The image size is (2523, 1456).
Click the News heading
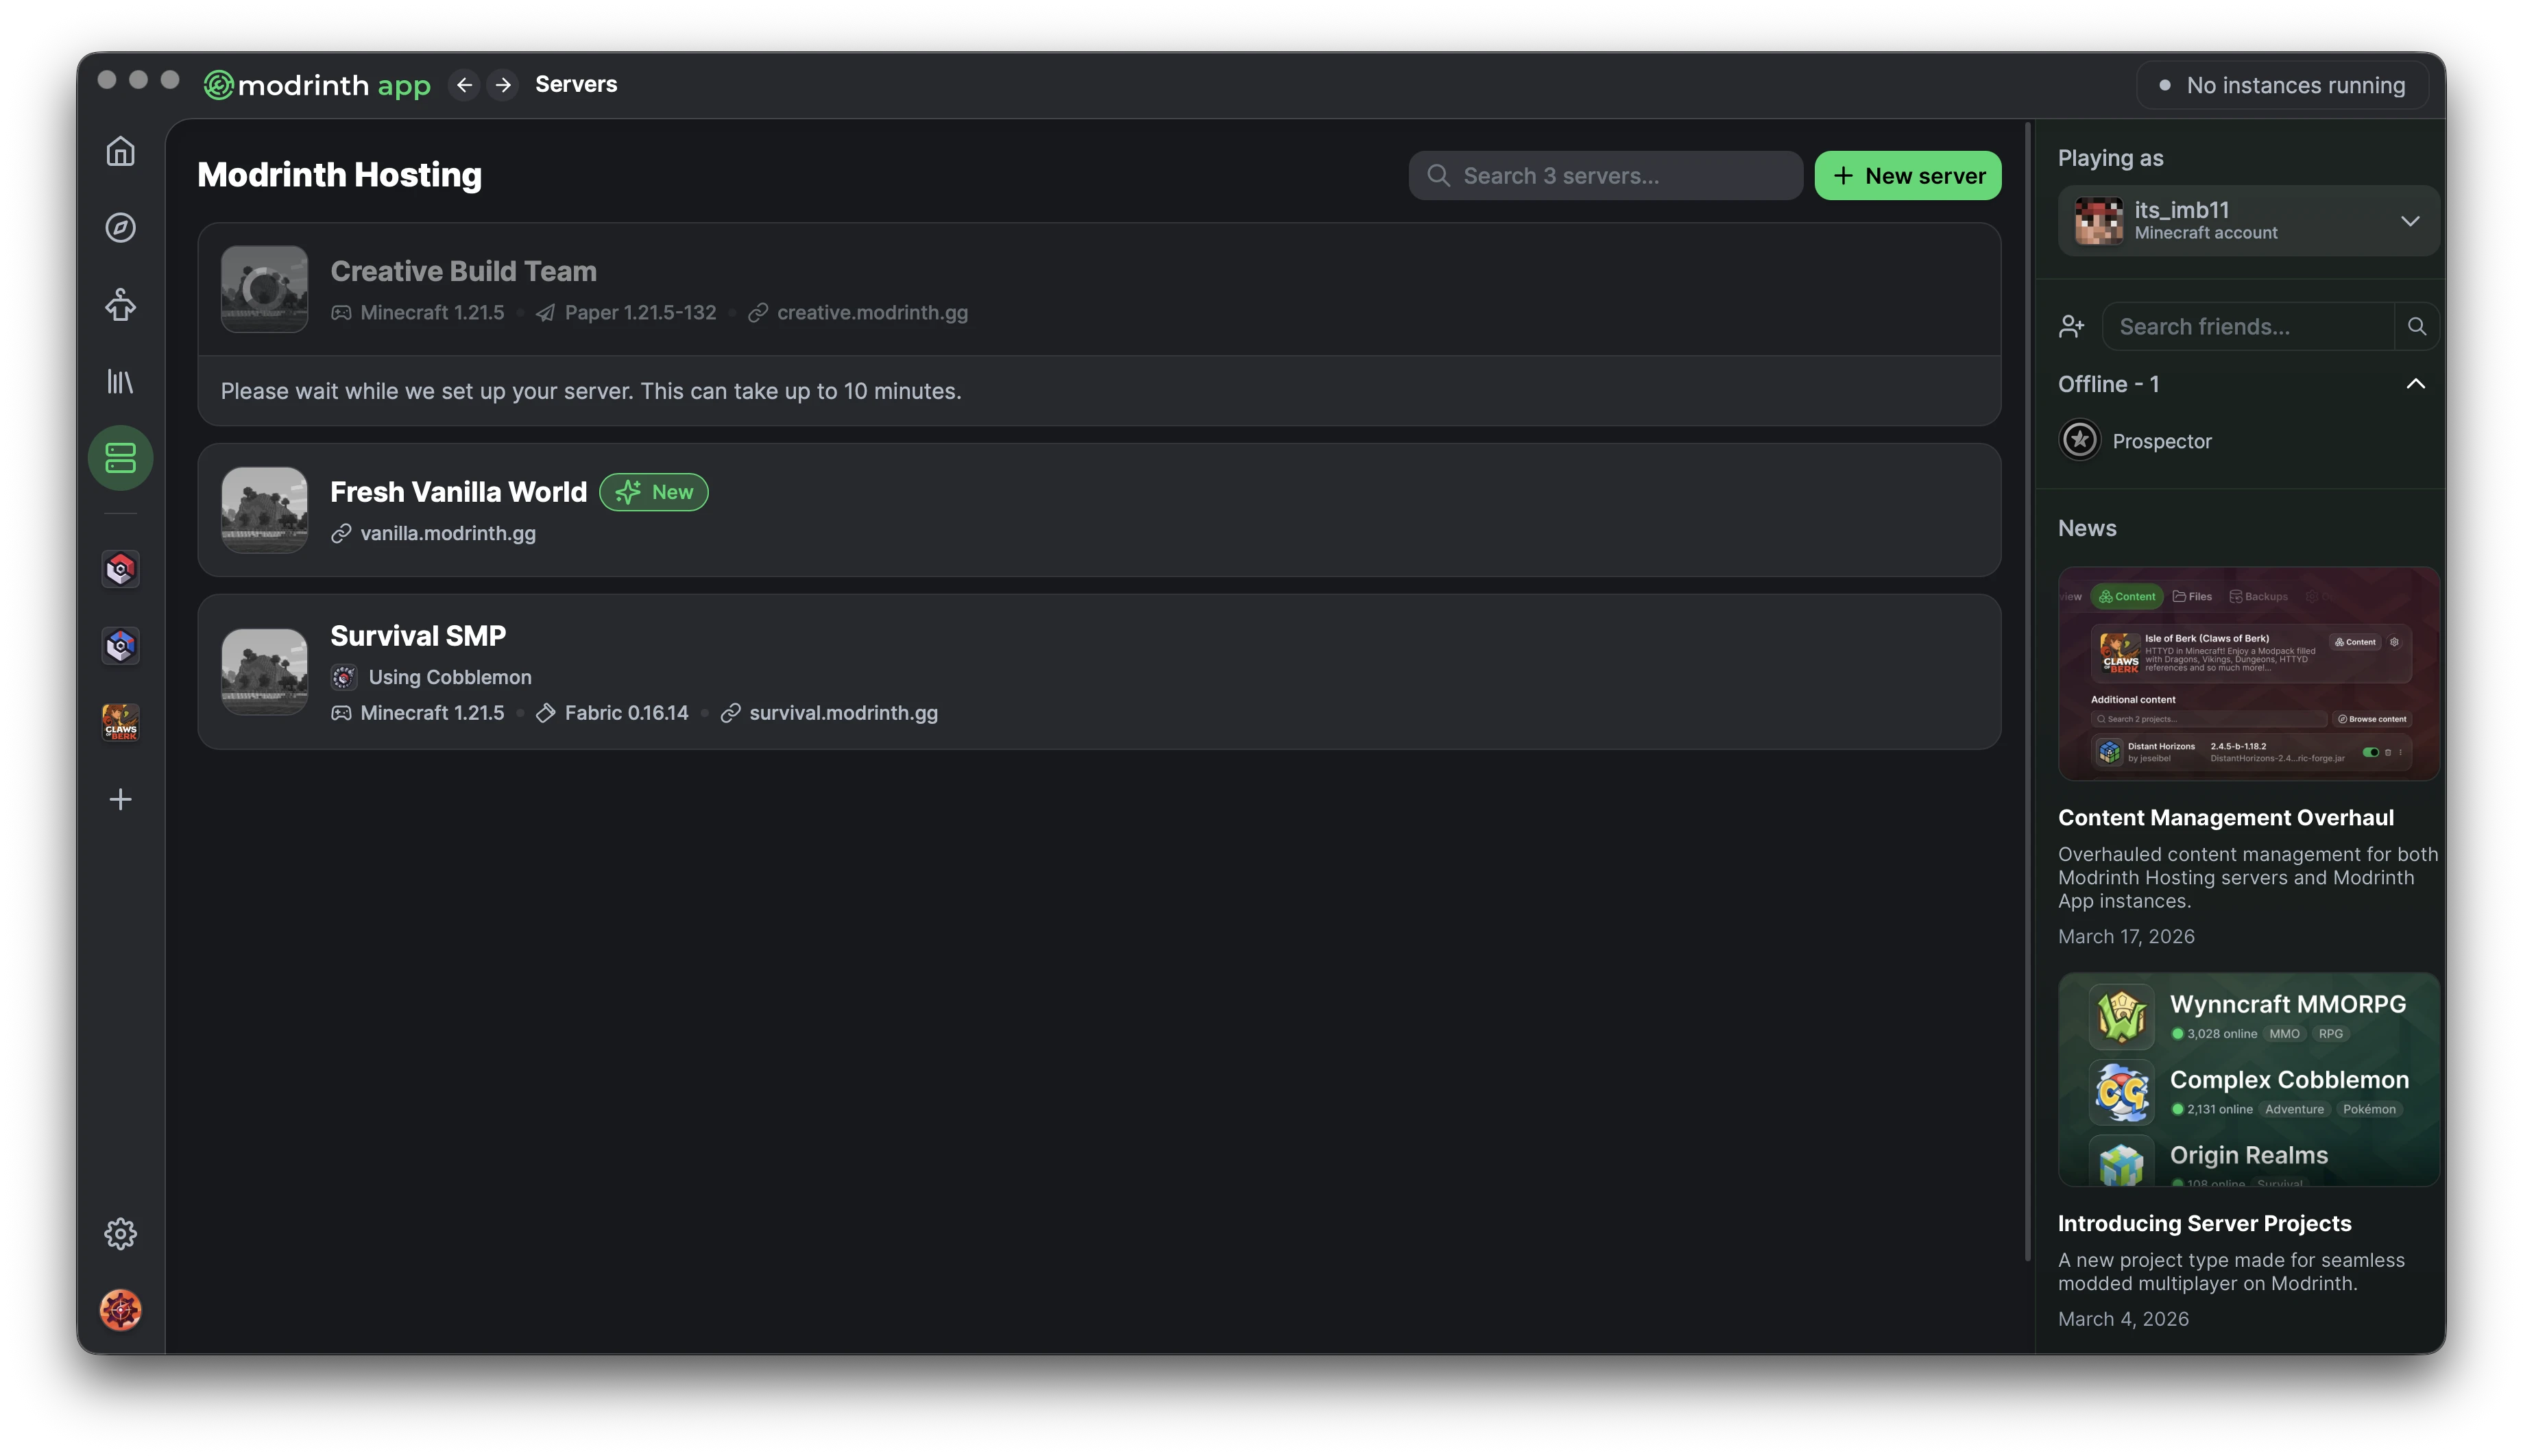tap(2087, 528)
